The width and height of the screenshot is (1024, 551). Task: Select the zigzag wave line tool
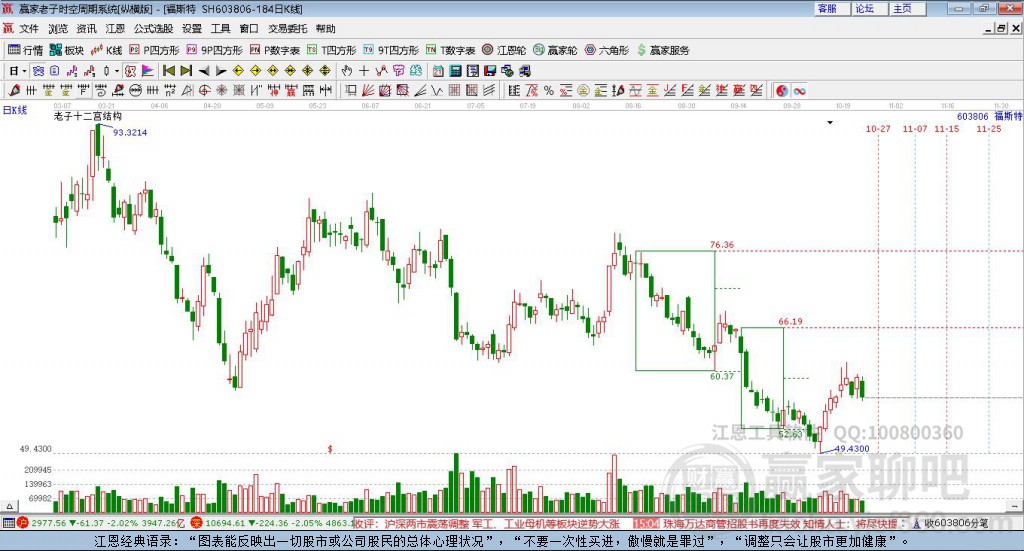(x=436, y=91)
